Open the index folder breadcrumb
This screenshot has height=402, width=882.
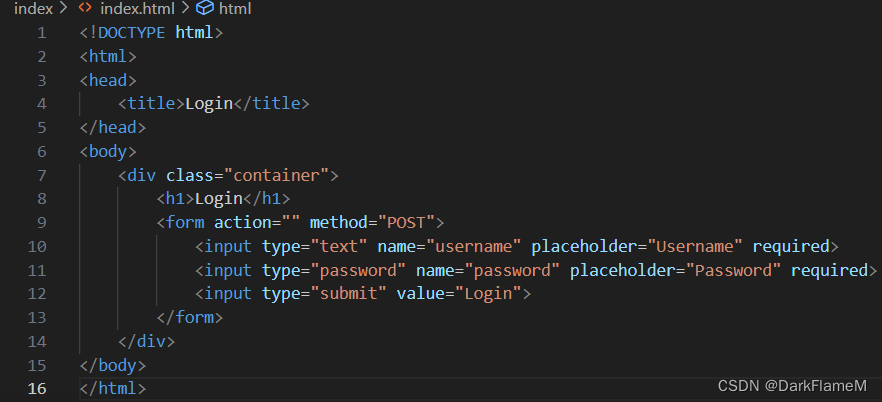pos(33,9)
